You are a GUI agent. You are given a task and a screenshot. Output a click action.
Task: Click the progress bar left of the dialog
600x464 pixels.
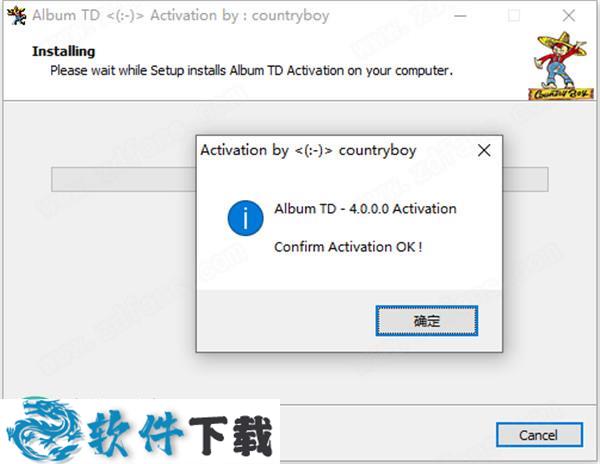coord(124,179)
